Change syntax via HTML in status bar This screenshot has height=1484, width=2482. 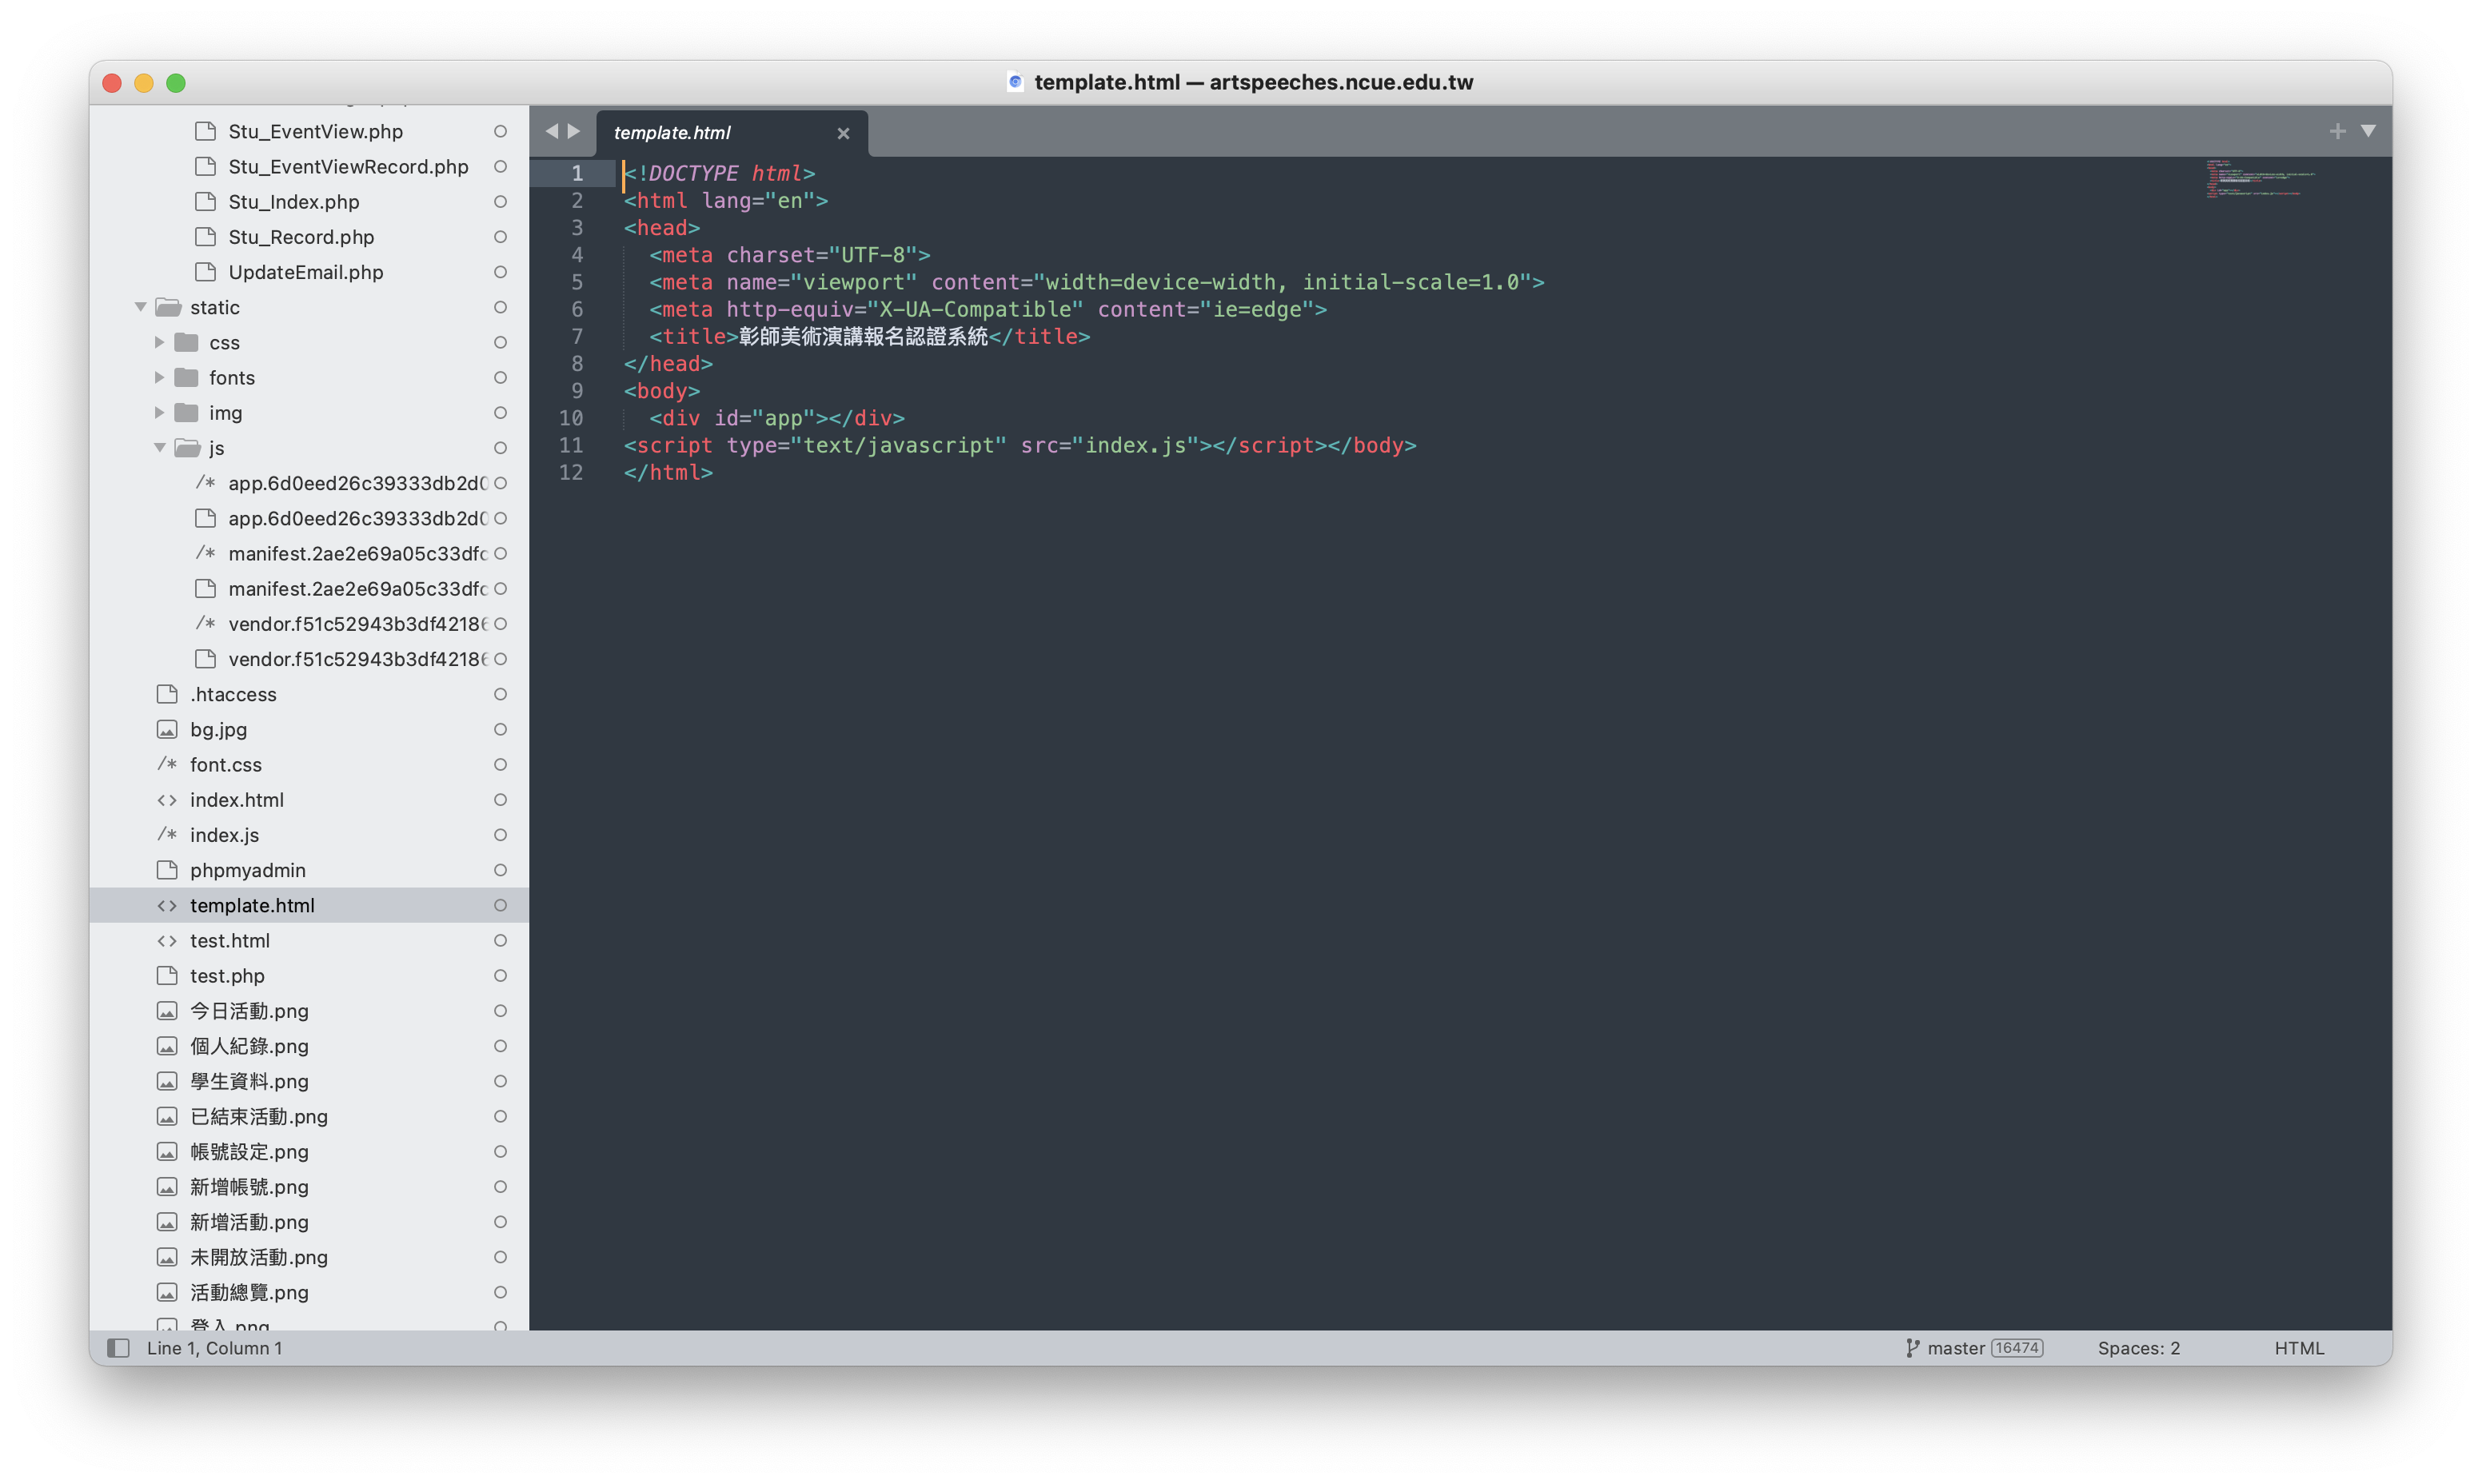[2298, 1347]
